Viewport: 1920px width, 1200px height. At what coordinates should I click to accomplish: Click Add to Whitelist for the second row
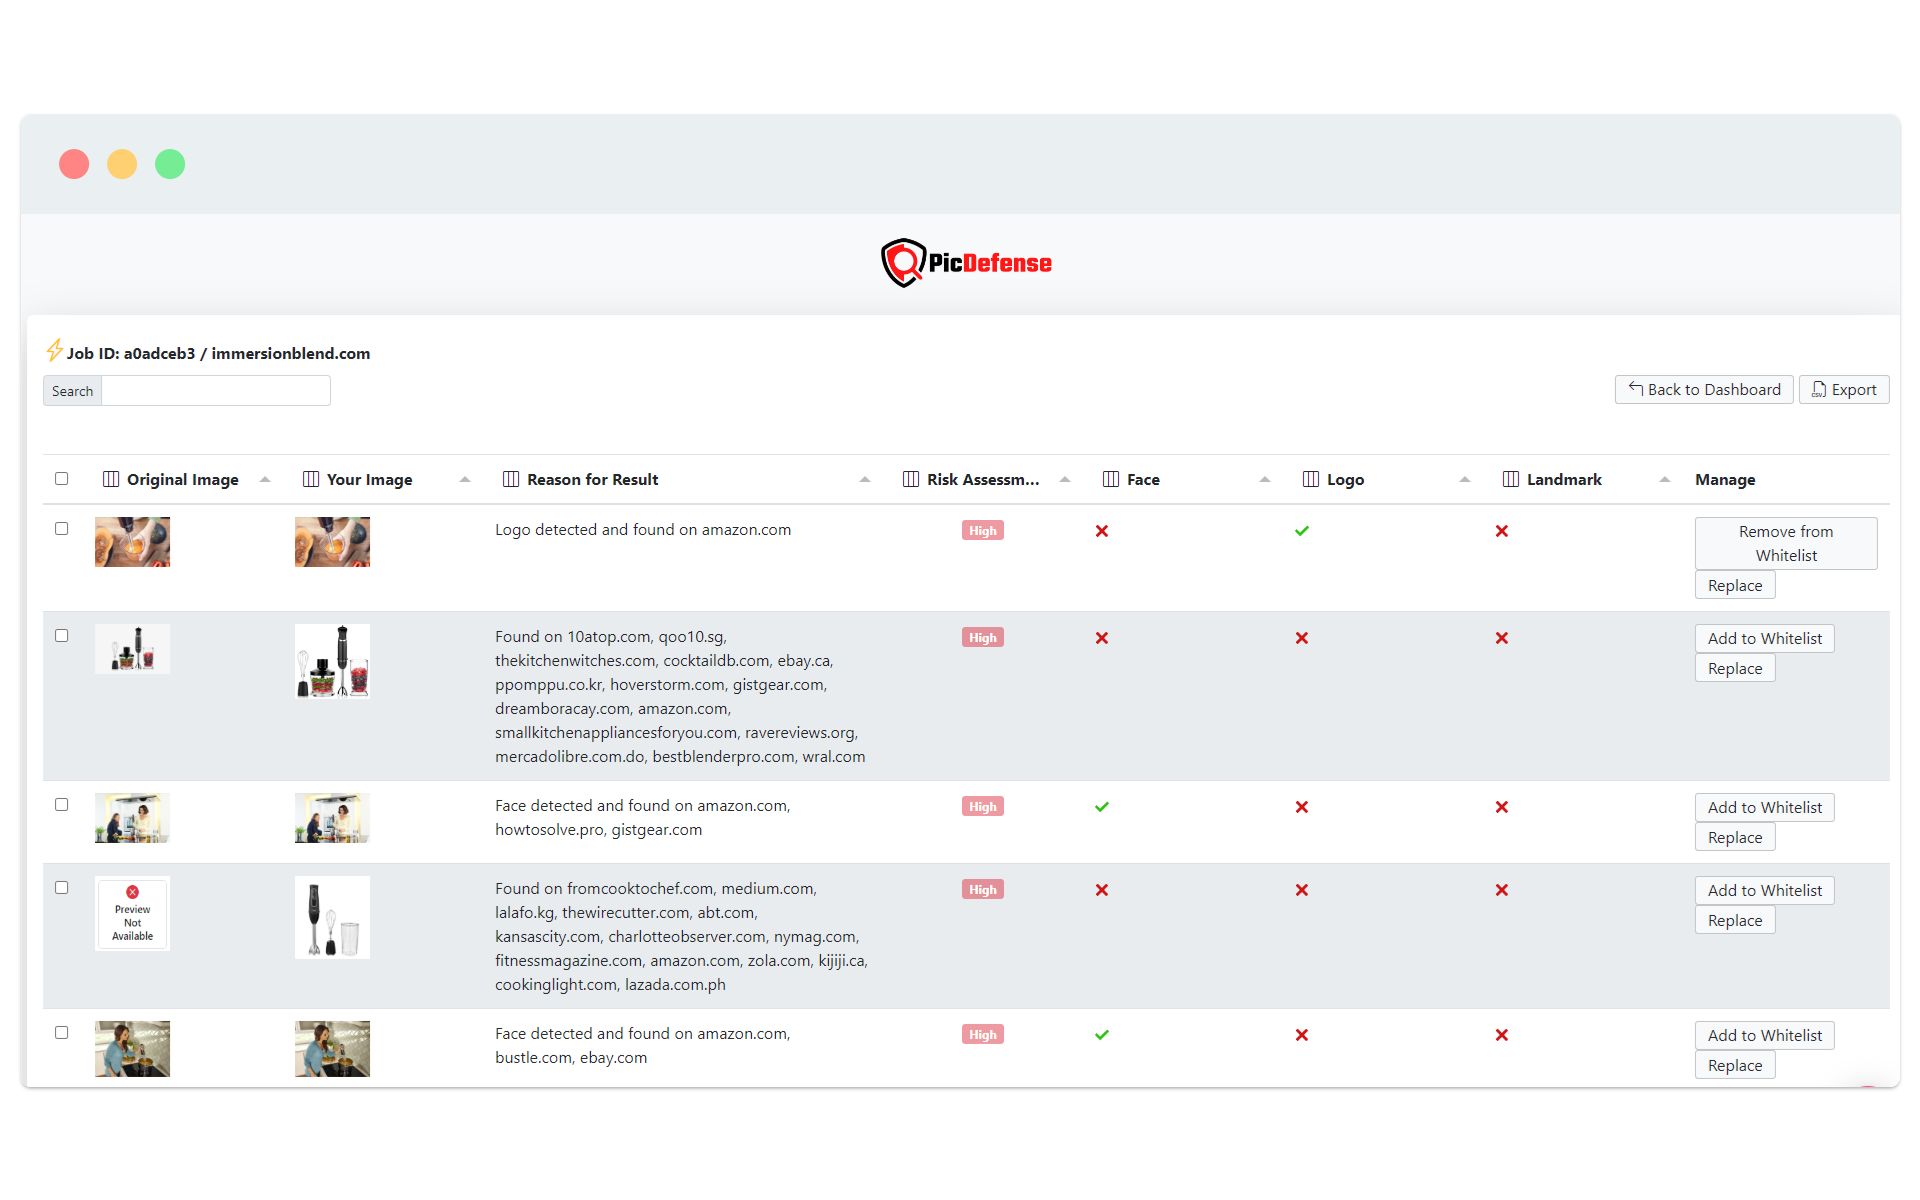pyautogui.click(x=1764, y=638)
